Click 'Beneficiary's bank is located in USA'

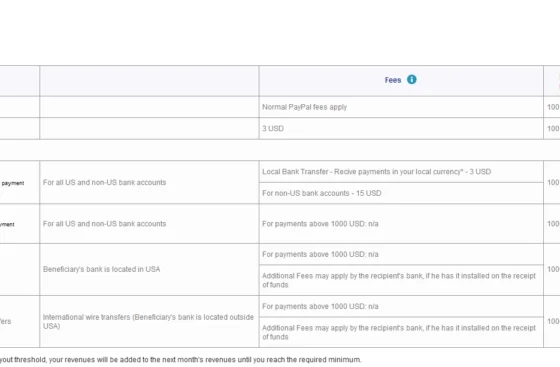(149, 270)
